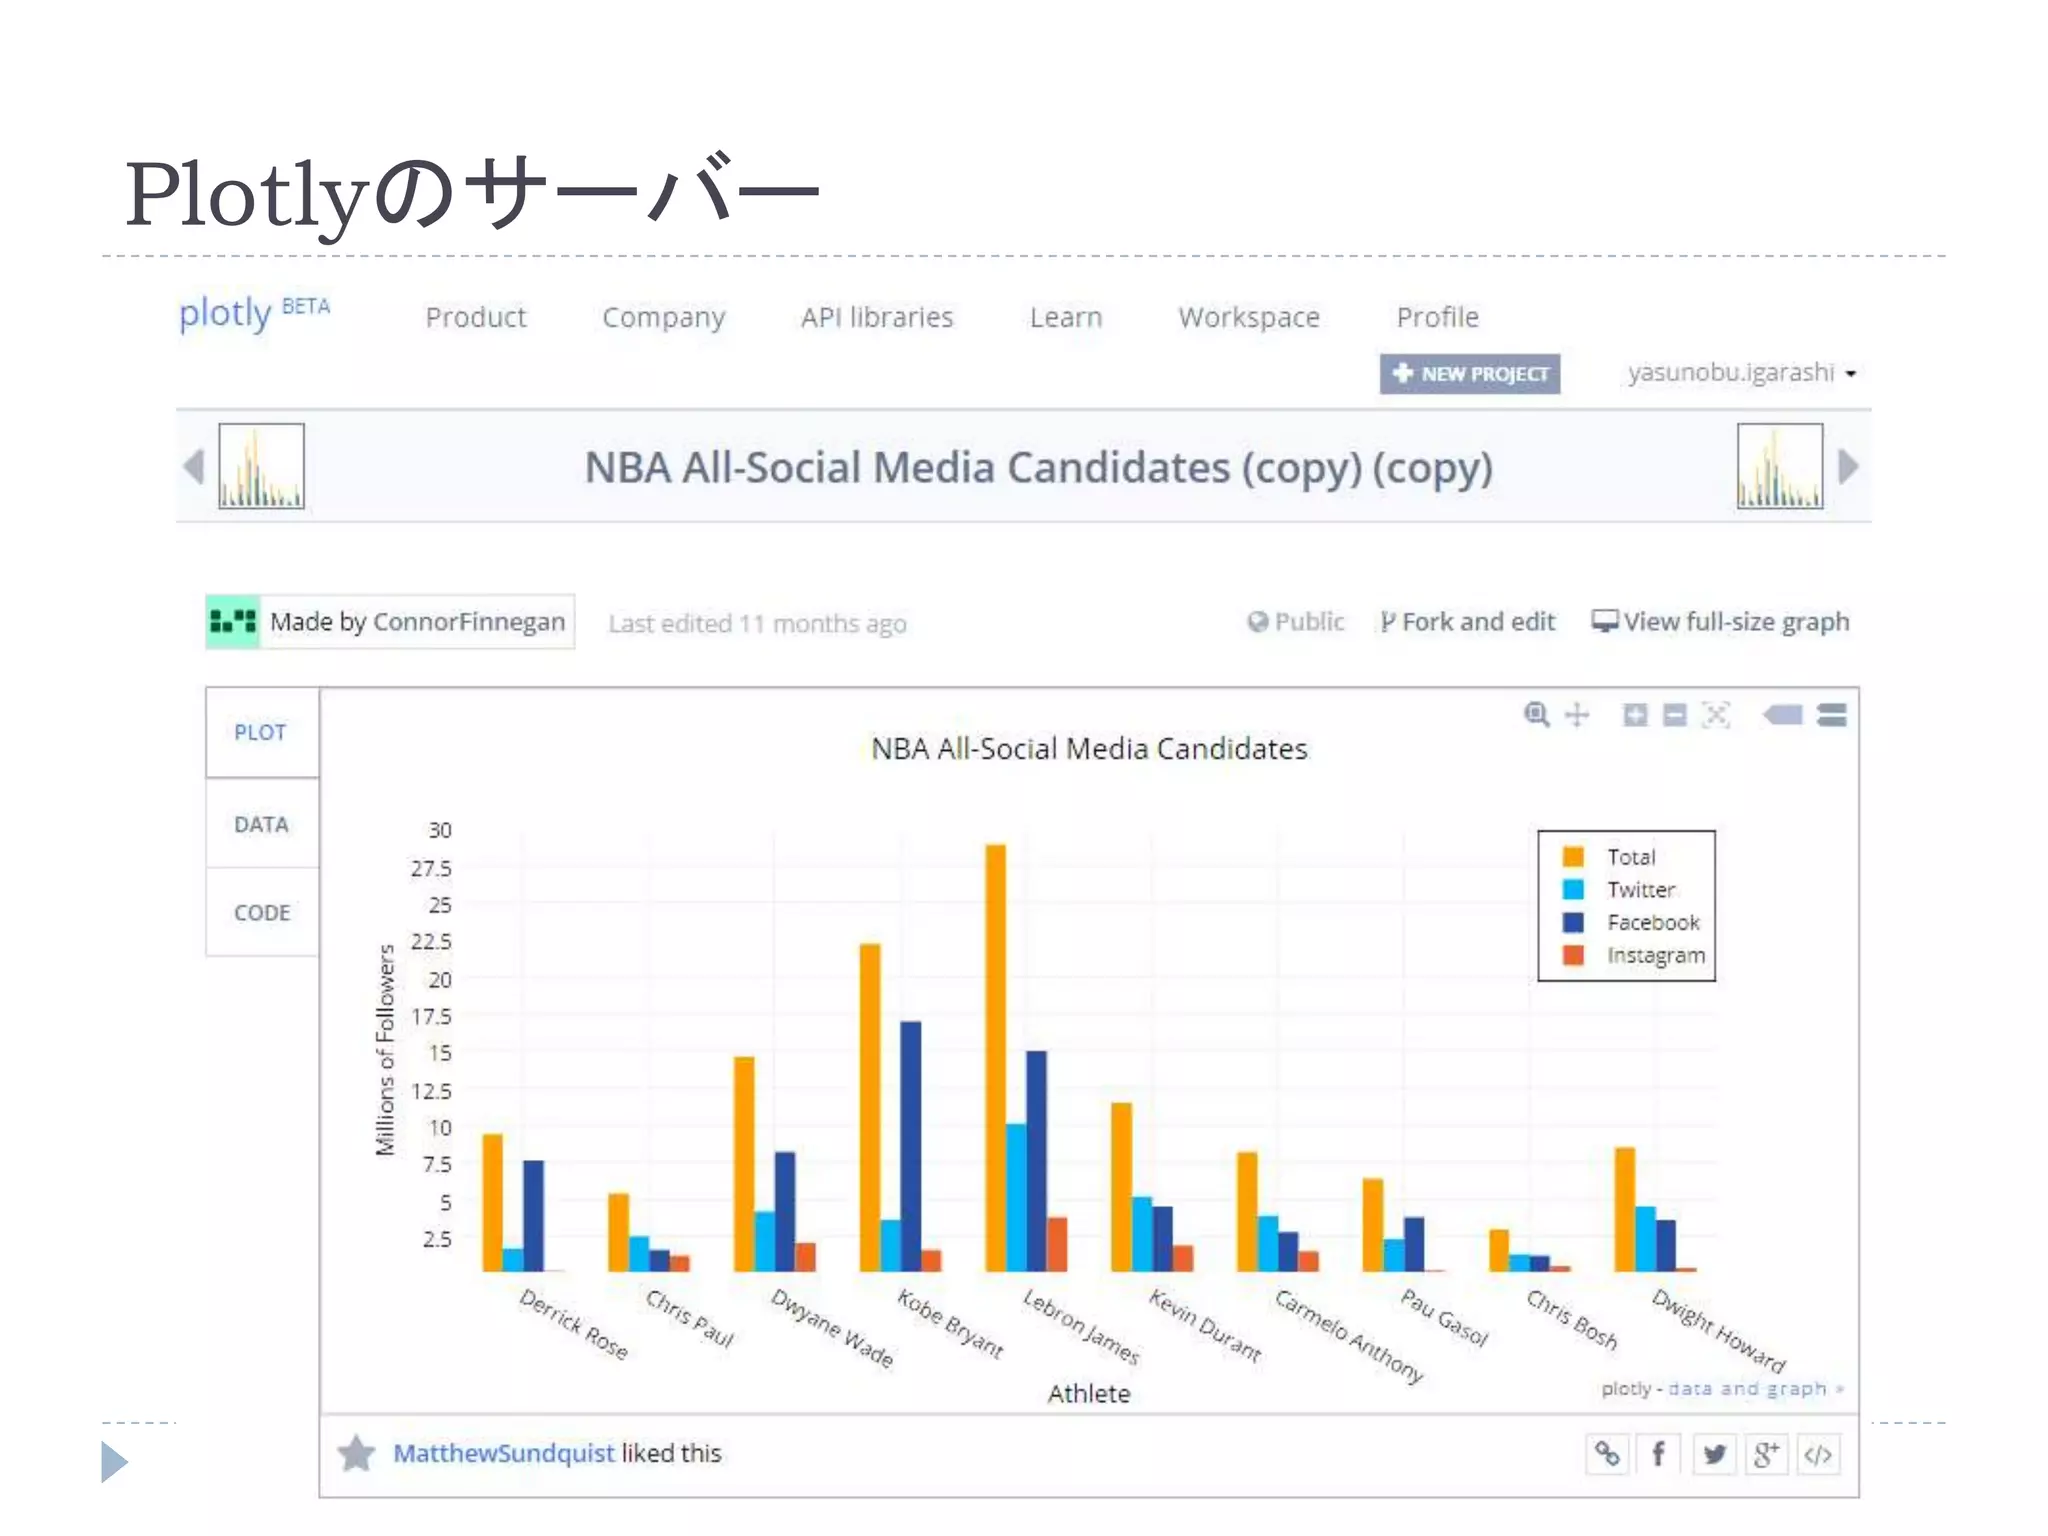
Task: Share the graph via the Facebook icon
Action: pyautogui.click(x=1658, y=1453)
